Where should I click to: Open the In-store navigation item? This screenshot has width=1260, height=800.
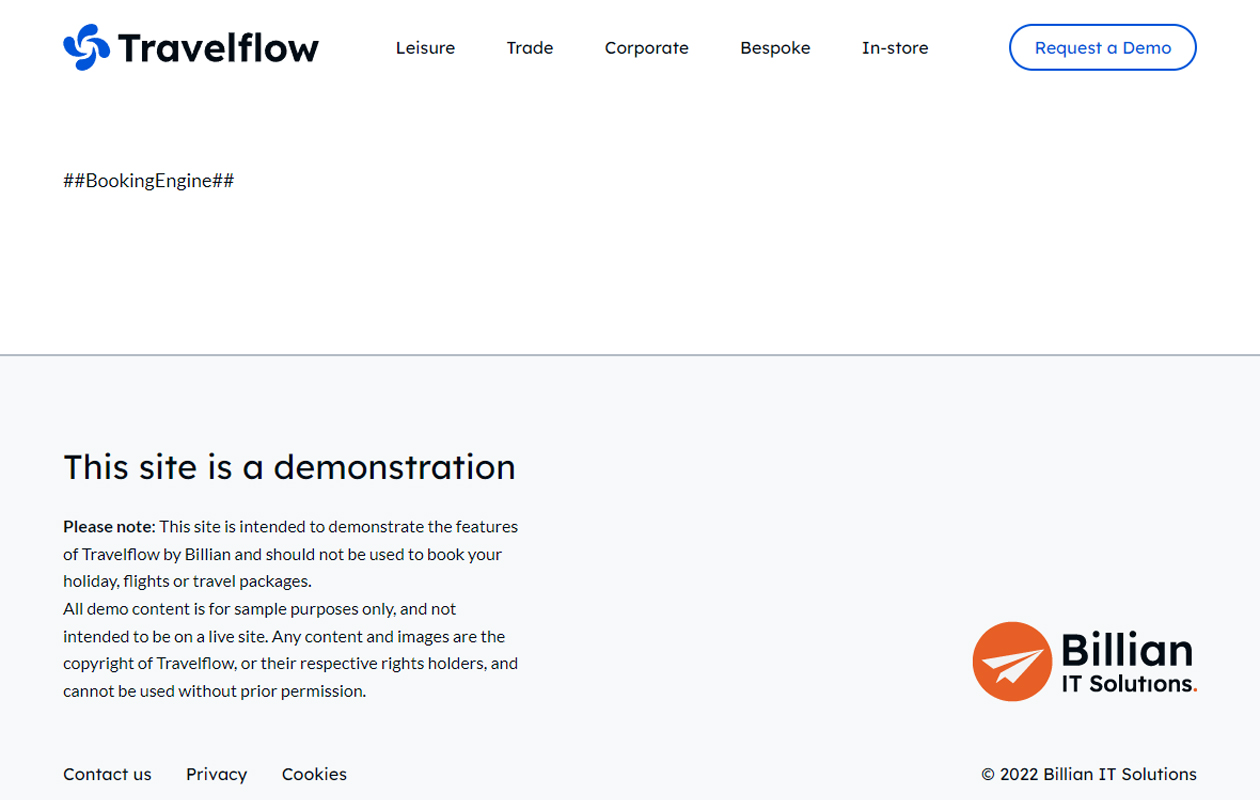[895, 48]
